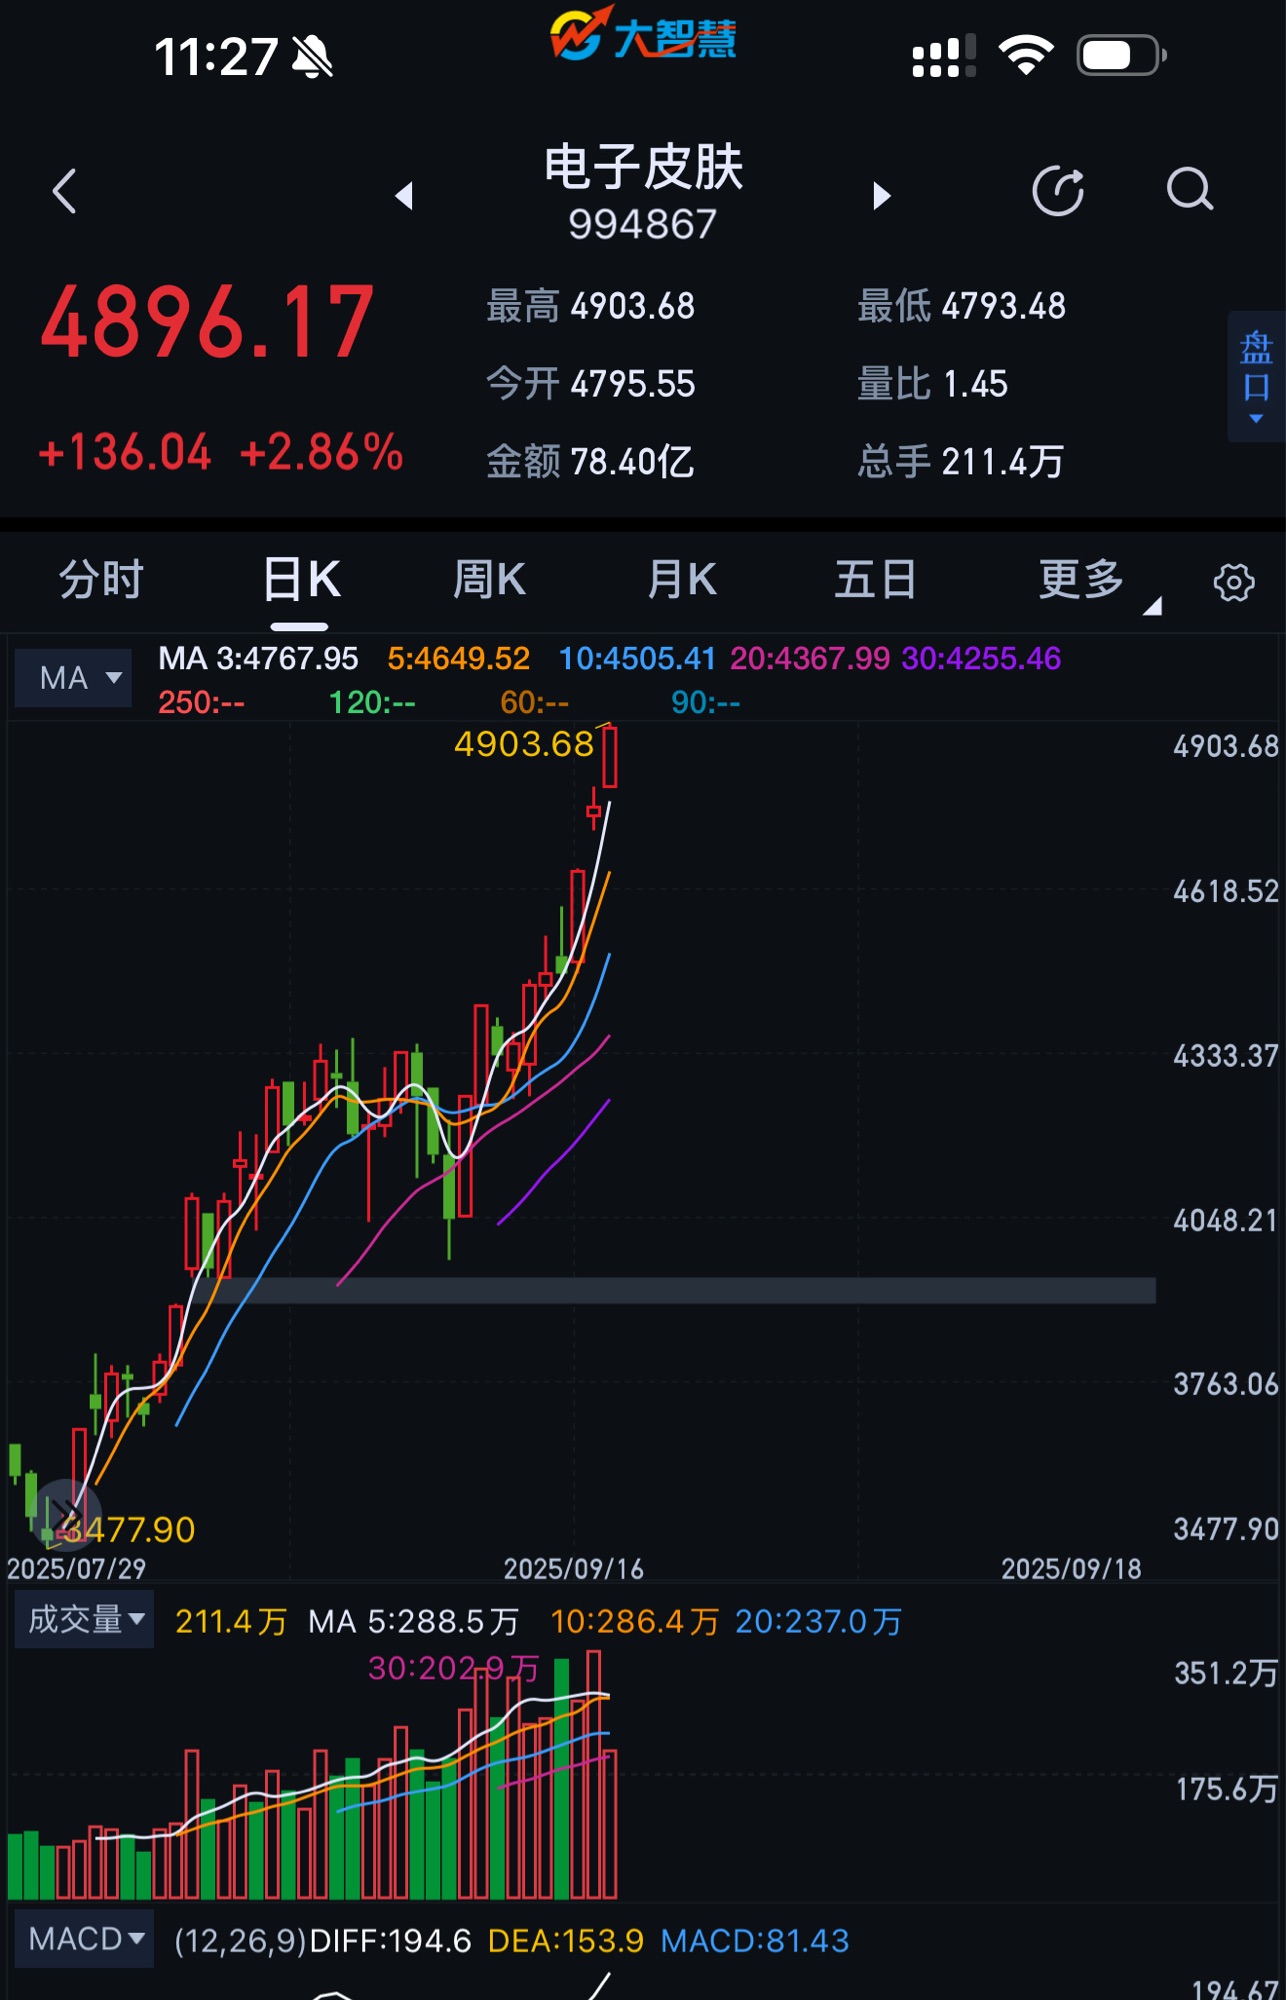Screen dimensions: 1286x2000
Task: Switch to the 周K tab
Action: click(x=489, y=581)
